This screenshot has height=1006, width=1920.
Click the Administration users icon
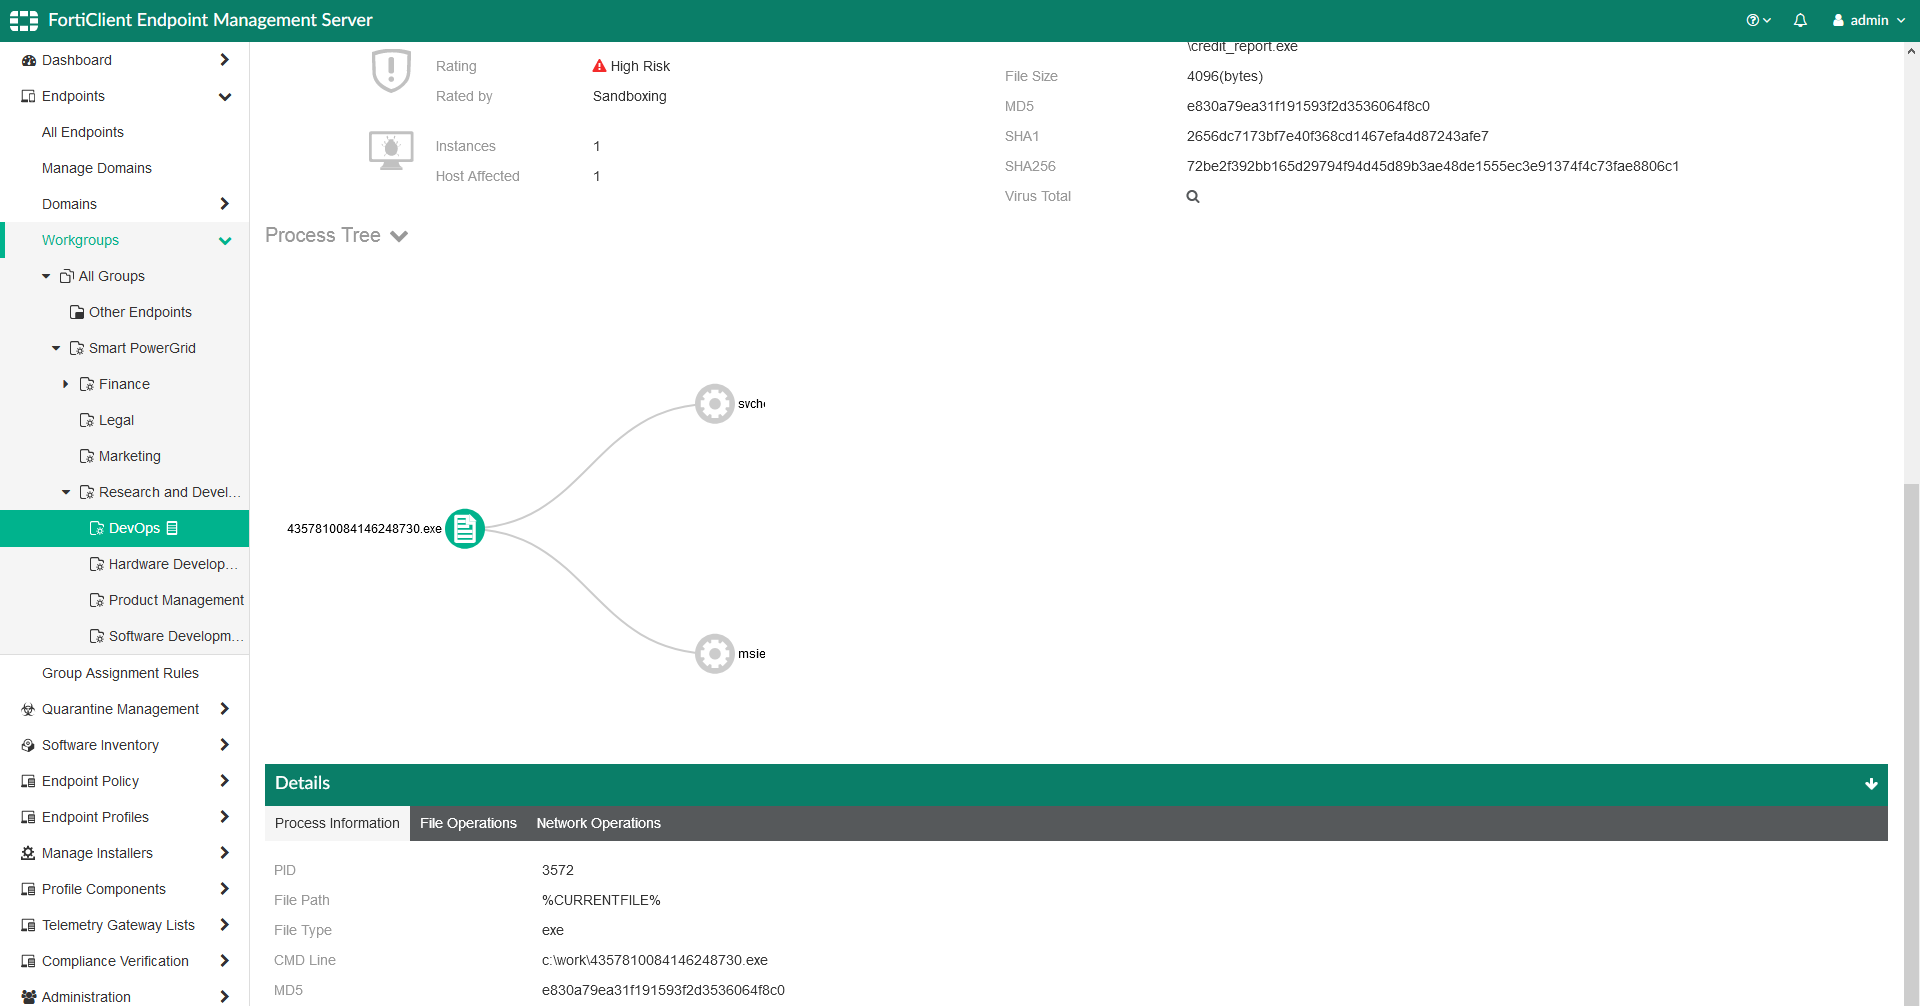pos(29,997)
